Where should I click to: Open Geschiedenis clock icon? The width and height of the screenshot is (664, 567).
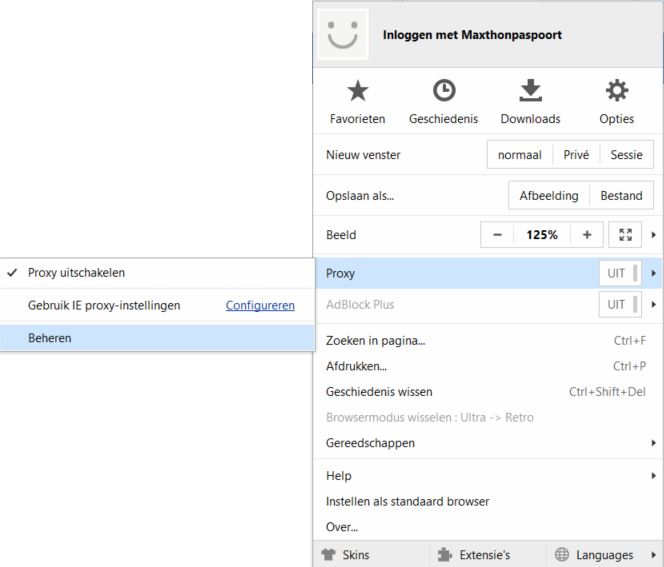444,91
